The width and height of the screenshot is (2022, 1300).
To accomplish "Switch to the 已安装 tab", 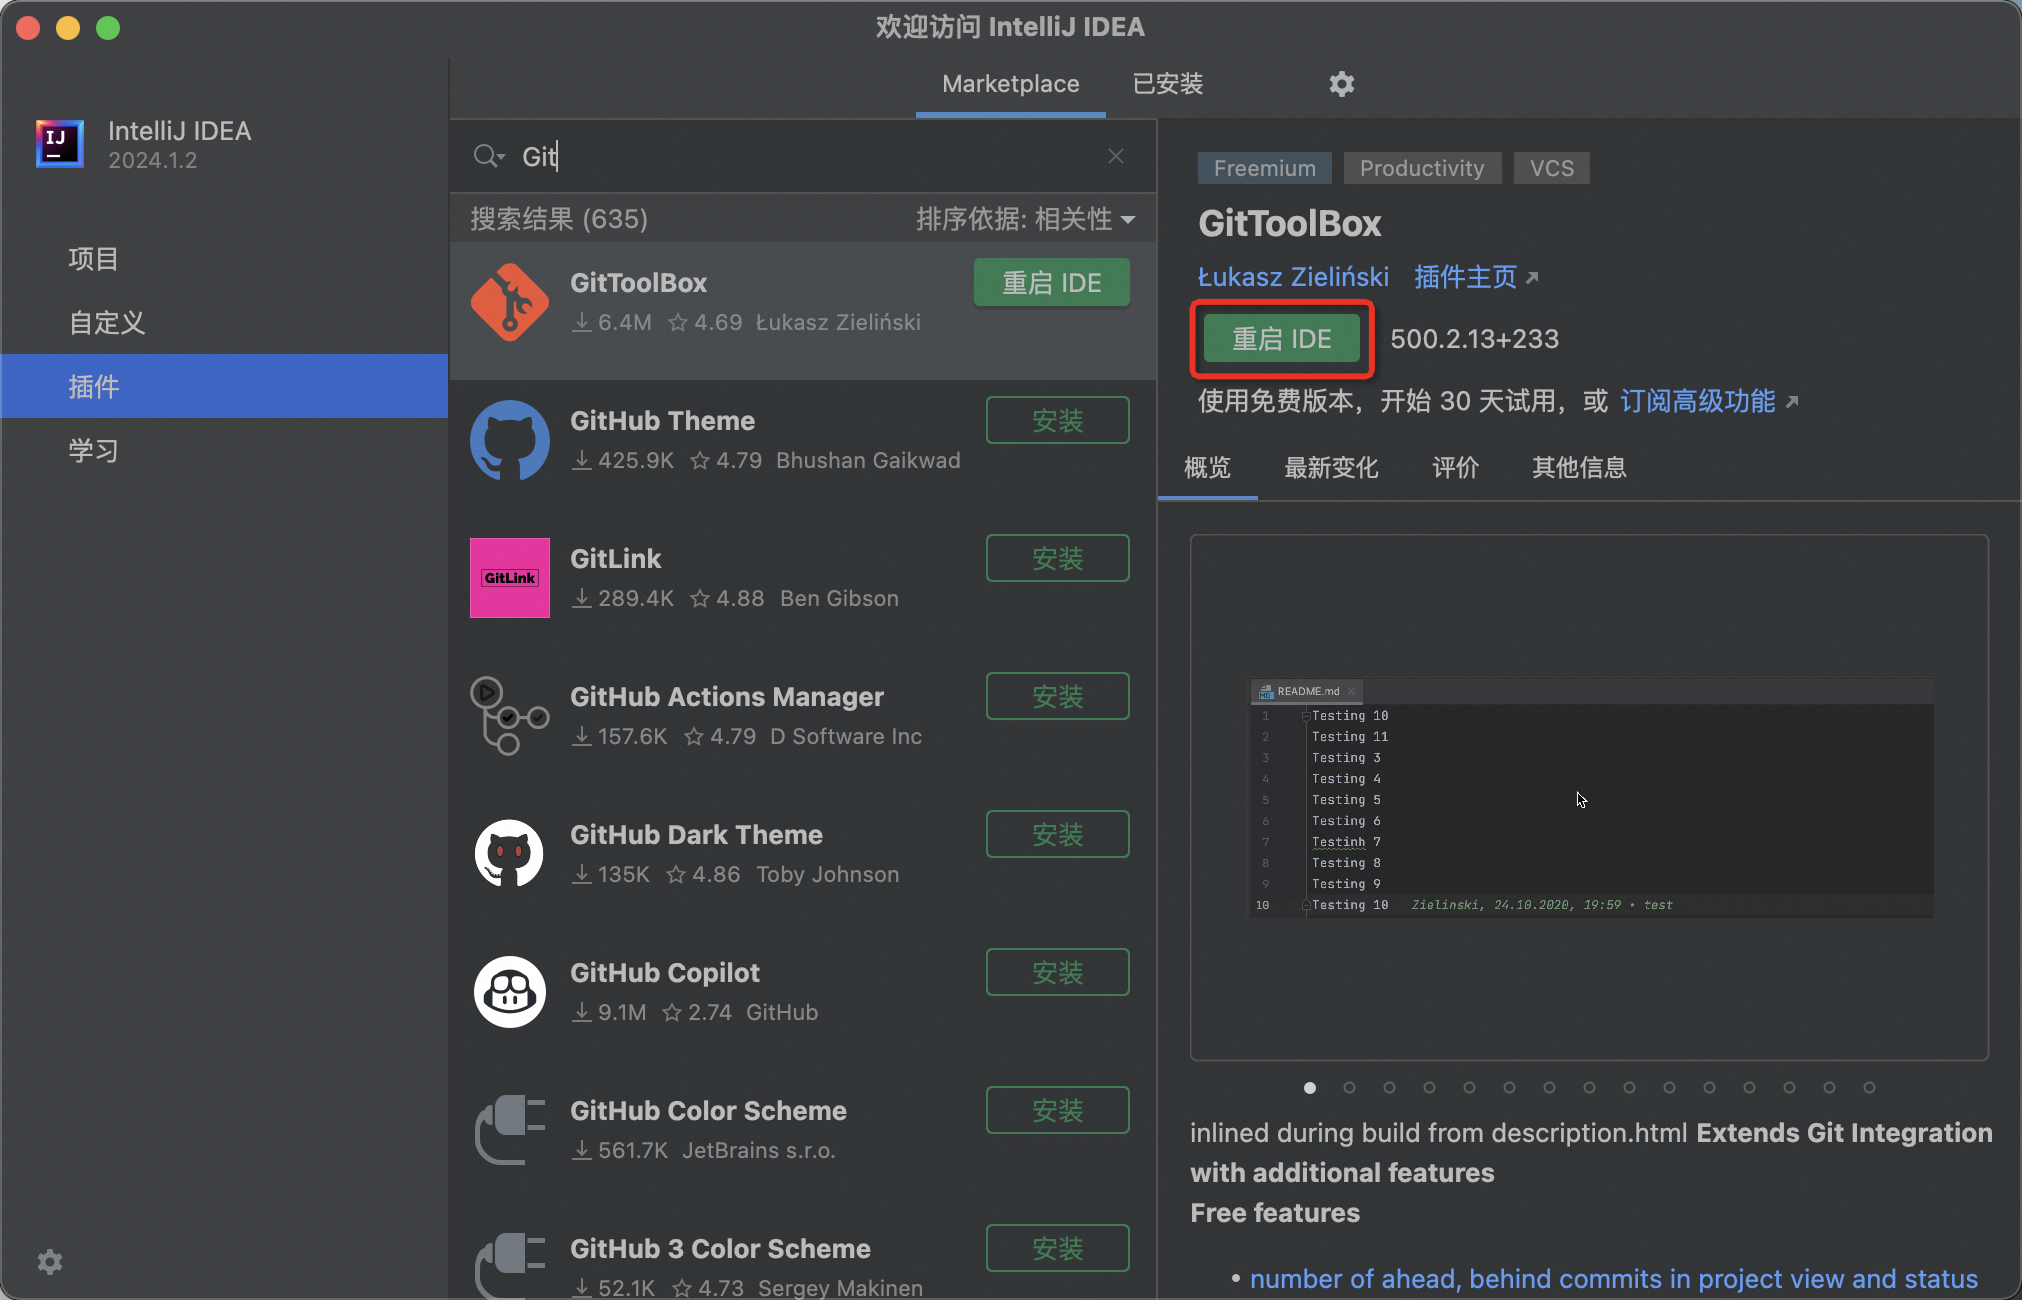I will [1167, 84].
